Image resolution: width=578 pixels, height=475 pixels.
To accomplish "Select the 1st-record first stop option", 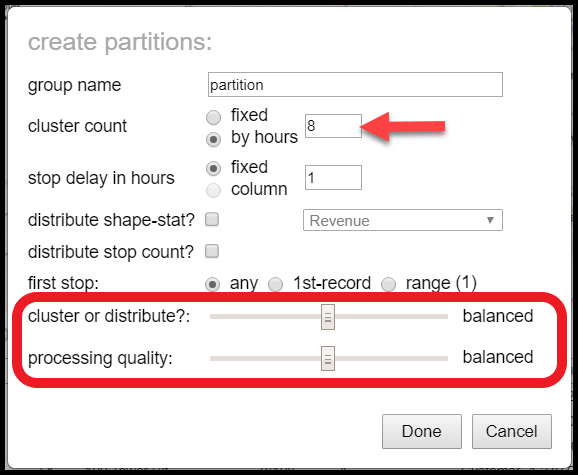I will pos(275,284).
